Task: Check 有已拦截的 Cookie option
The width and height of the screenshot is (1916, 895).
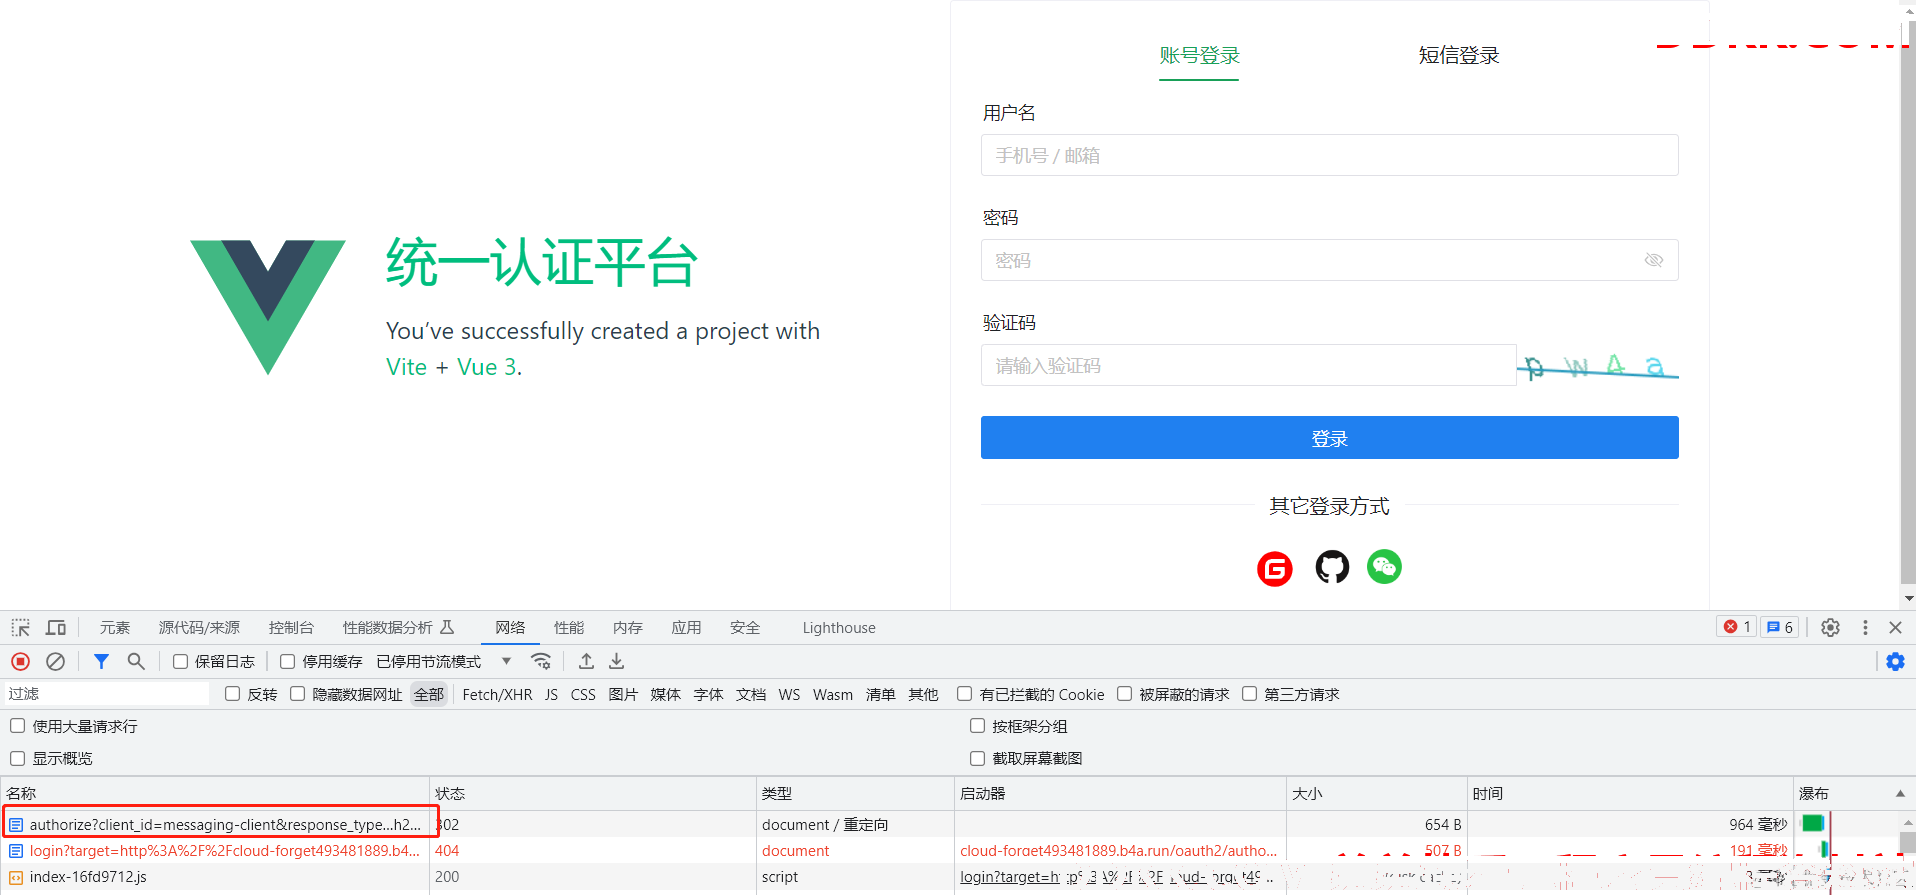Action: [965, 694]
